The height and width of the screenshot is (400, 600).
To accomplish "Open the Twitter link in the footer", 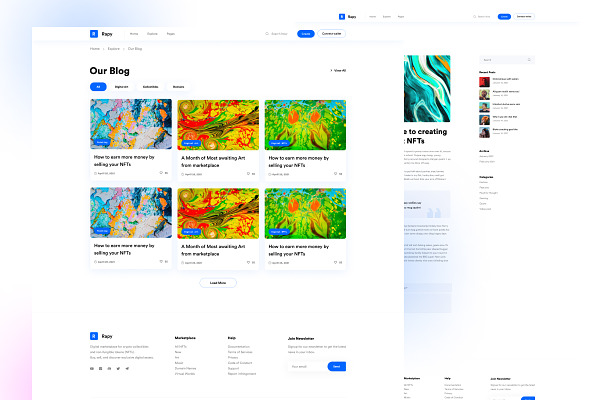I will pos(118,369).
